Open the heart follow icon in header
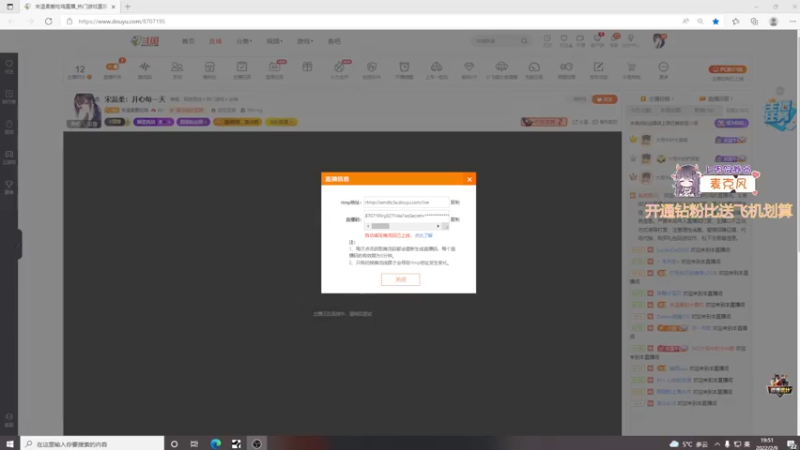Screen dimensions: 800x450 click(x=564, y=39)
